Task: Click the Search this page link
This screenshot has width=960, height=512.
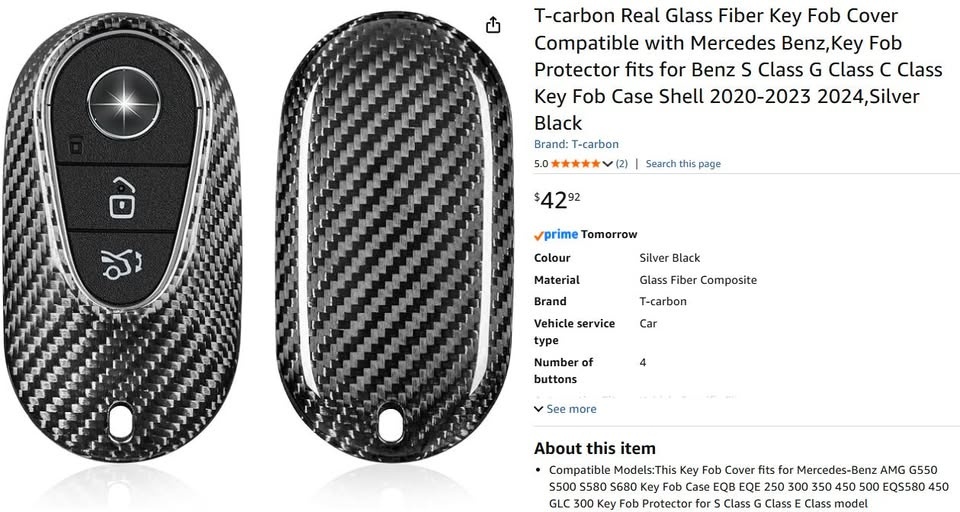Action: click(x=683, y=164)
